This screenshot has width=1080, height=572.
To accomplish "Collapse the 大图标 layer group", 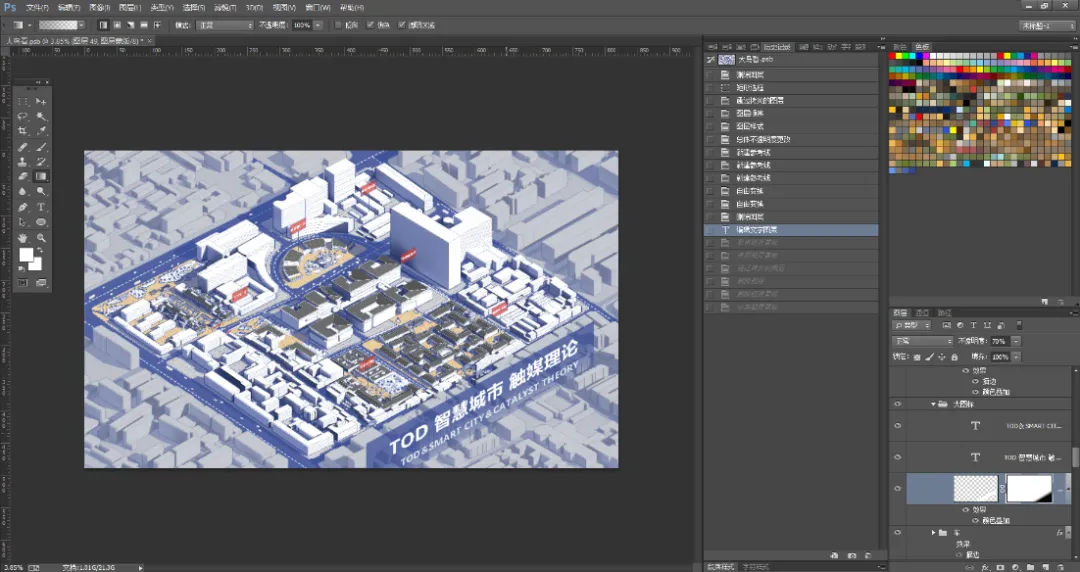I will point(934,405).
